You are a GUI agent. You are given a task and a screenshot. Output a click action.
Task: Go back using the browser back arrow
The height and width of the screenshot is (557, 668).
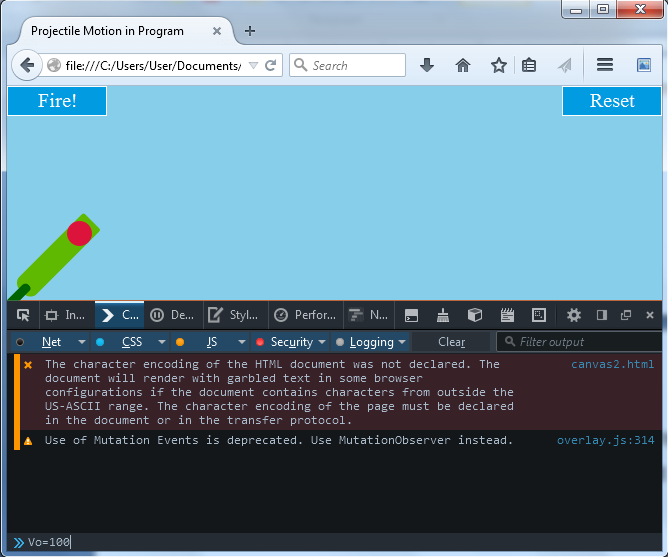(x=27, y=65)
